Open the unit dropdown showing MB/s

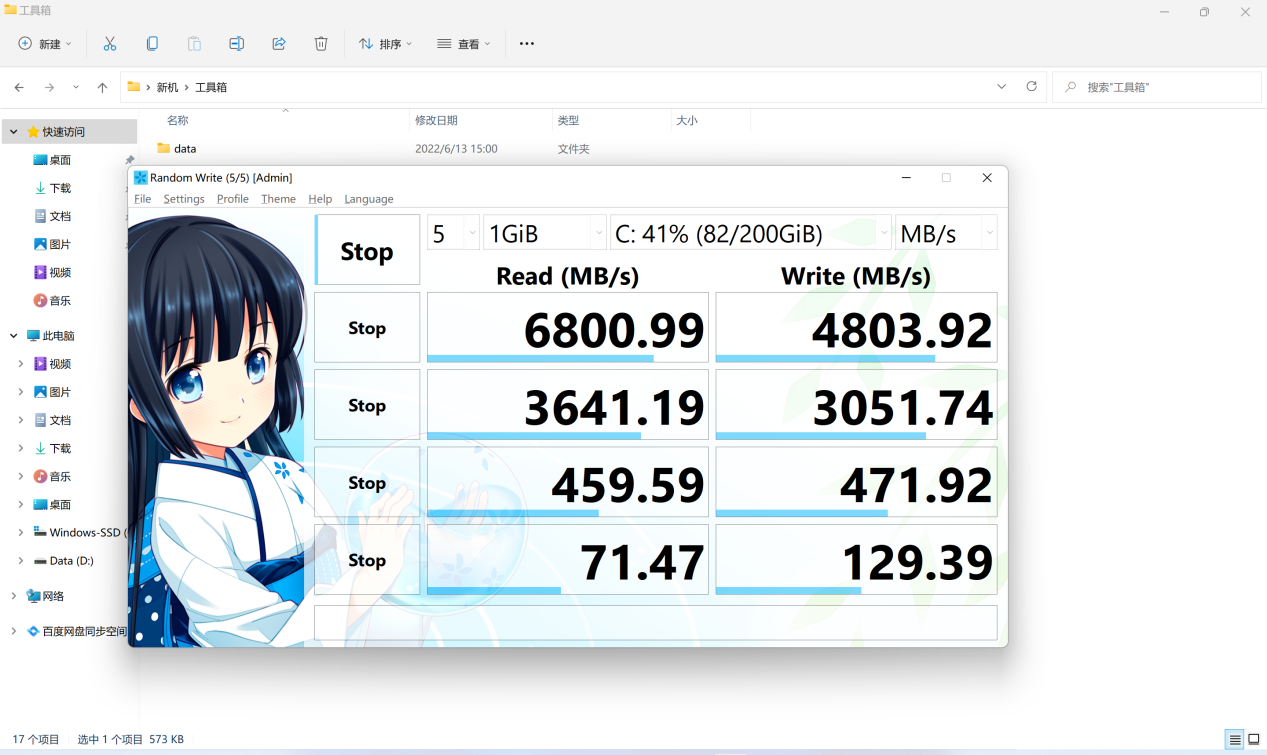[946, 233]
